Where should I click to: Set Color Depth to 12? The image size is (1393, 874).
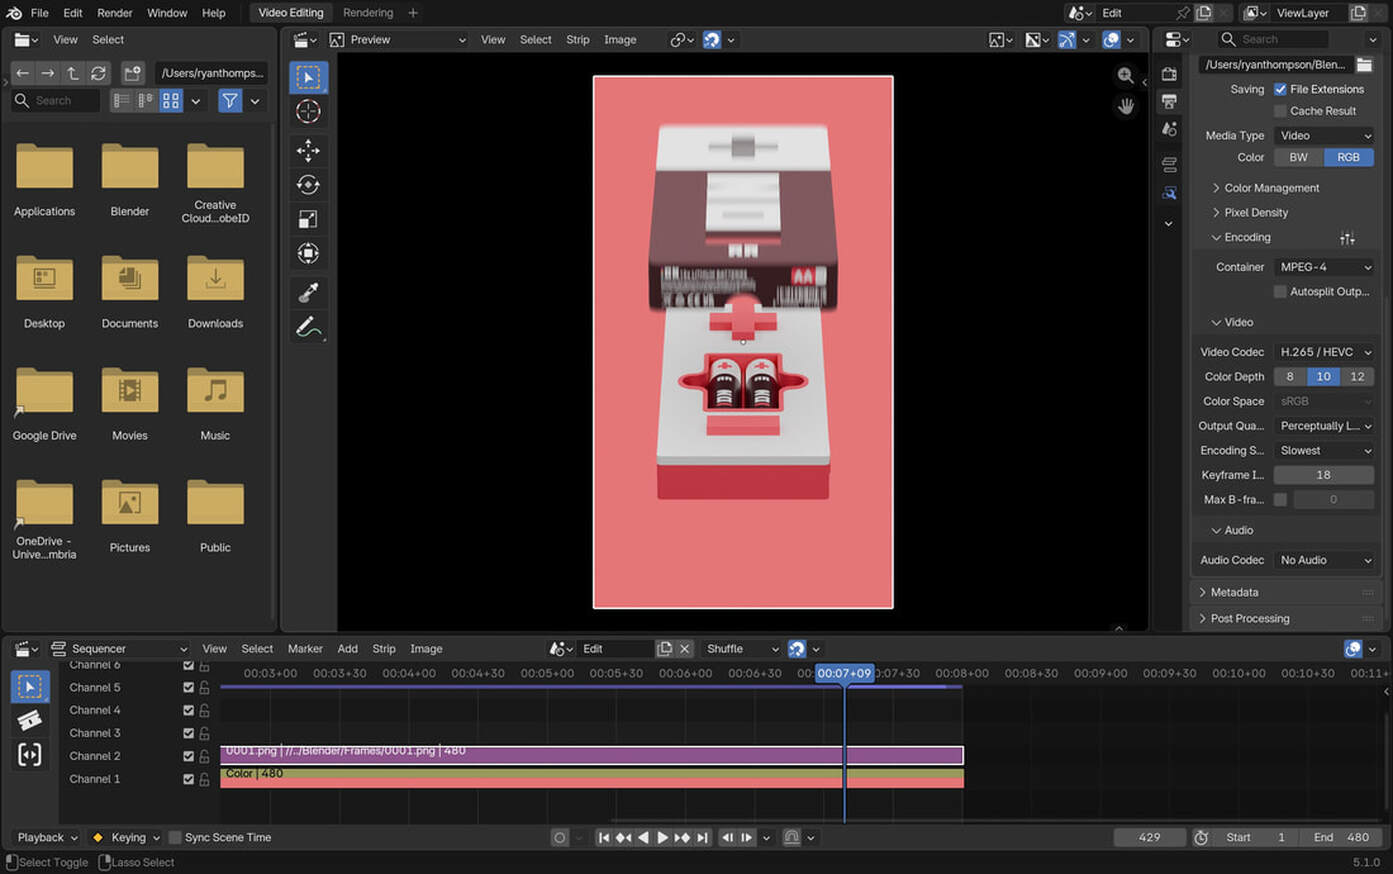pos(1357,377)
